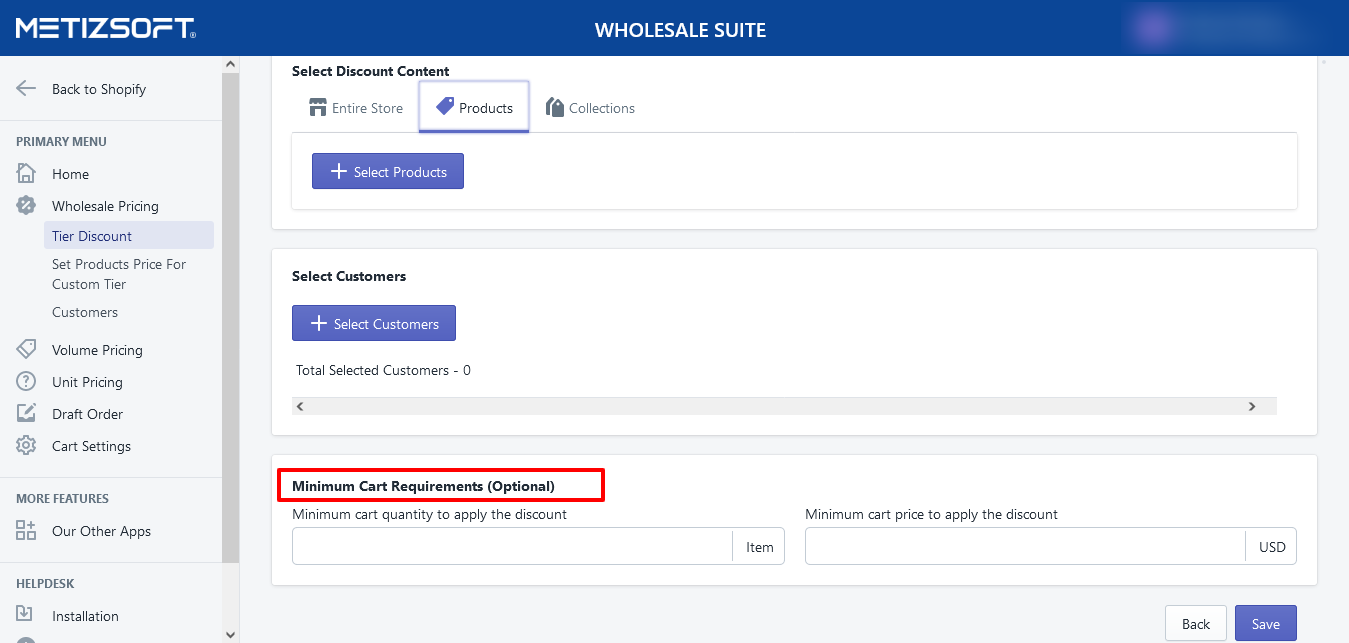Screen dimensions: 1349x643
Task: Select the Products discount content tab
Action: (x=474, y=108)
